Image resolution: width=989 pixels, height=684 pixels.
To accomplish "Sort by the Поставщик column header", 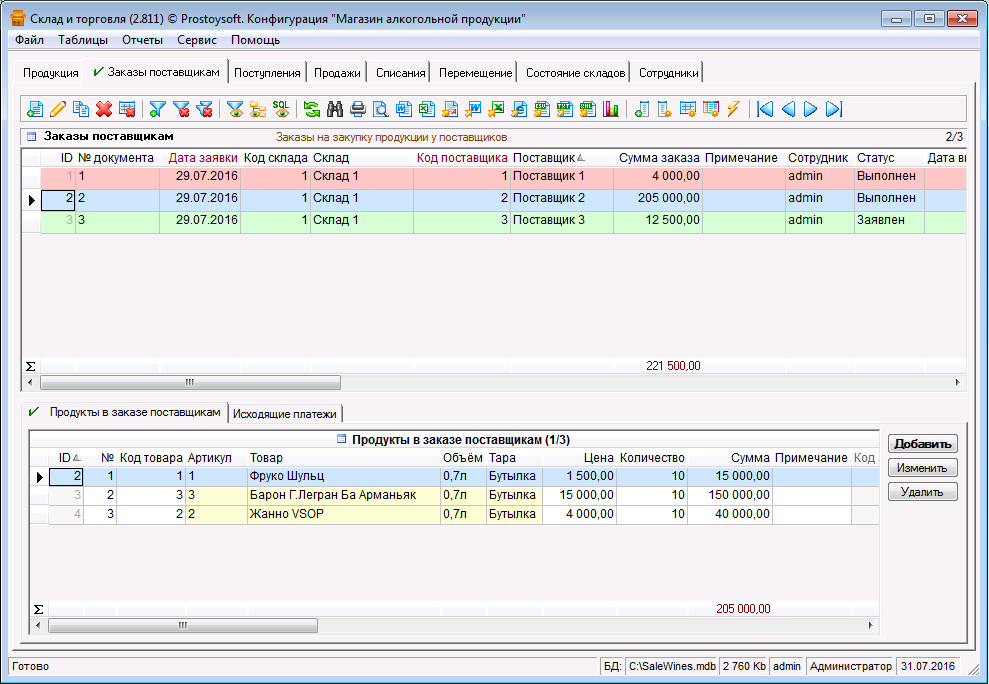I will (x=545, y=158).
